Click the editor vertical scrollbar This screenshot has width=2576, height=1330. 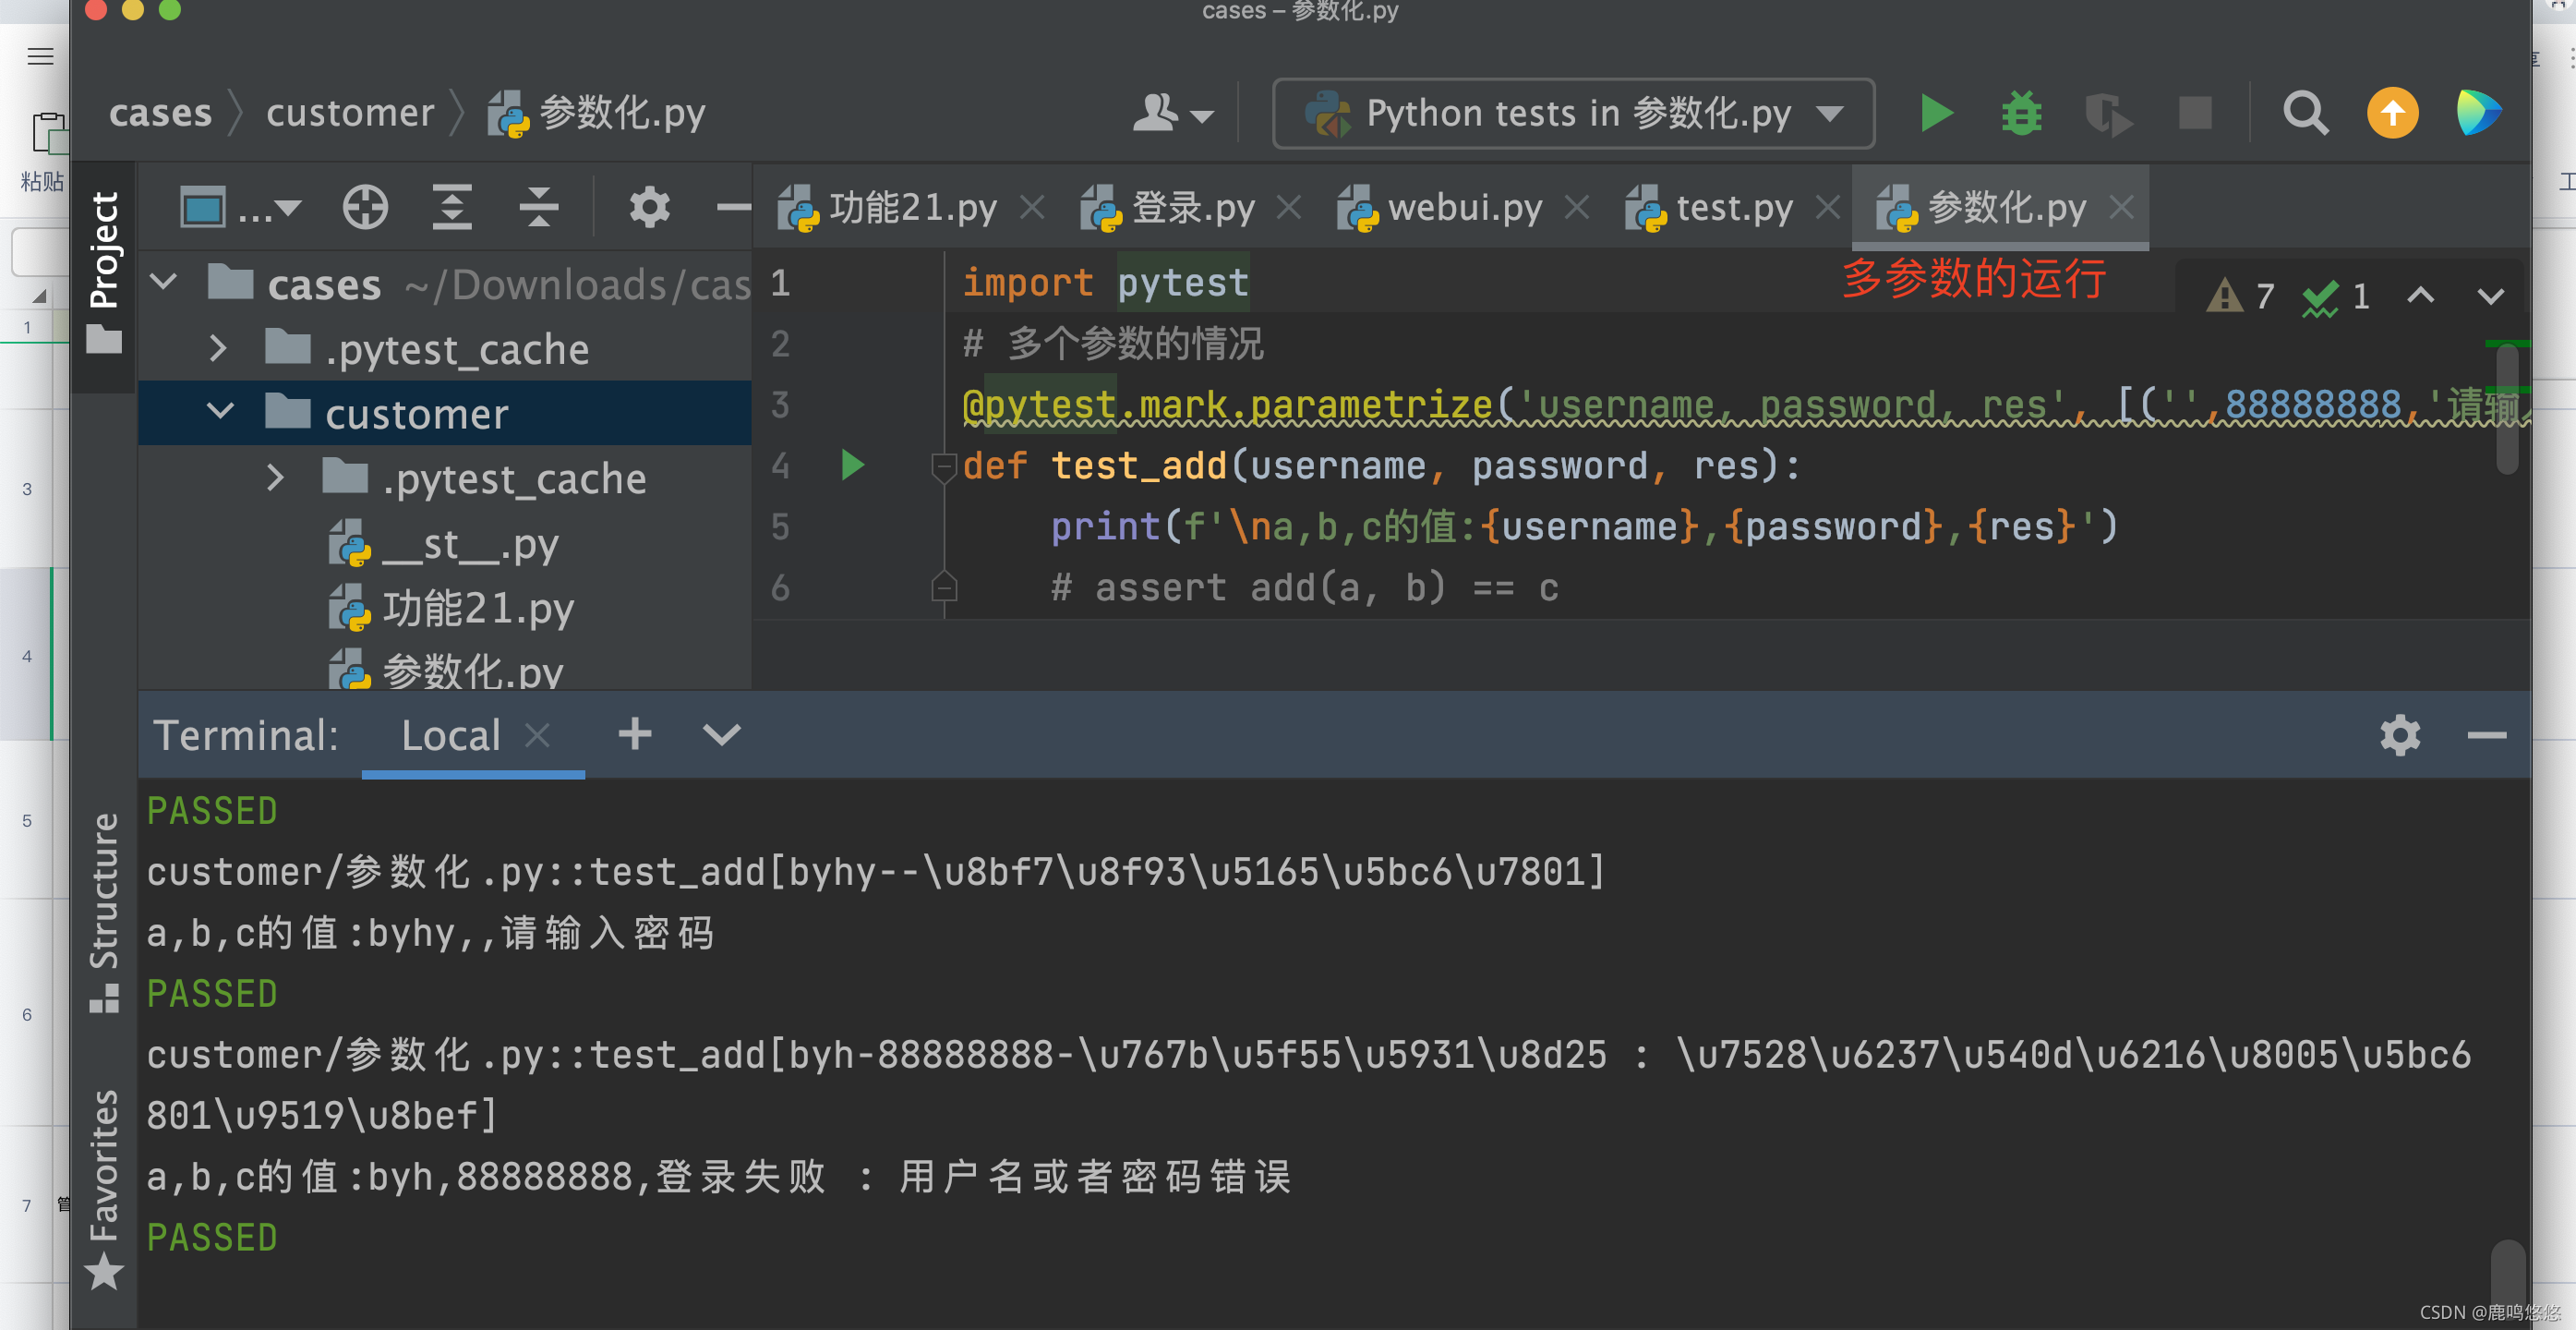pos(2507,410)
